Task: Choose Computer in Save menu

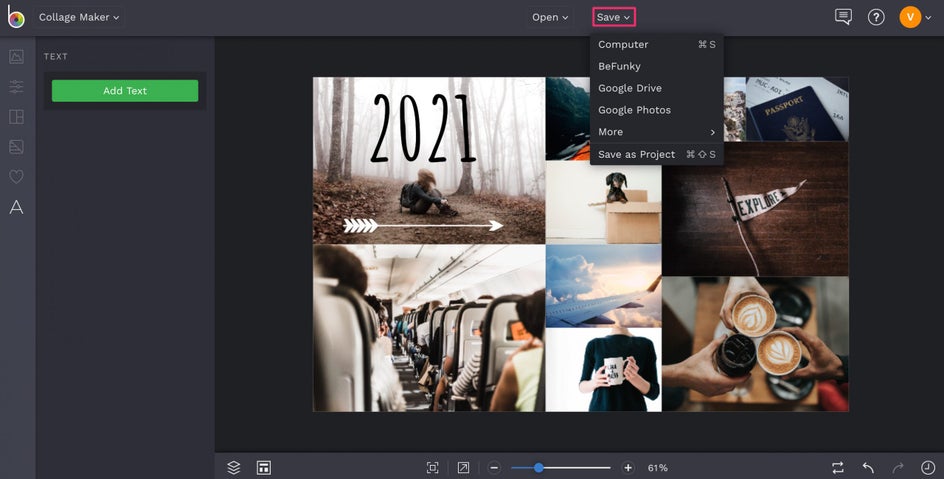Action: click(x=657, y=45)
